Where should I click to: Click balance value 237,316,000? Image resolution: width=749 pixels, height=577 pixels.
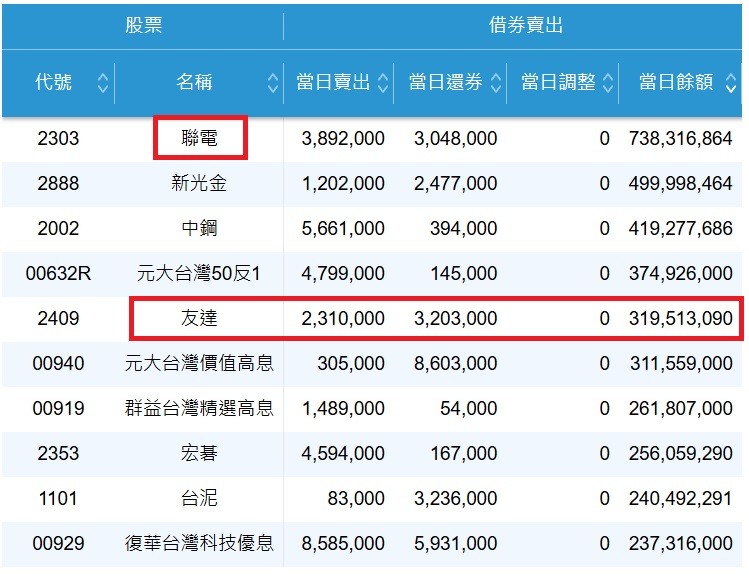click(x=680, y=544)
